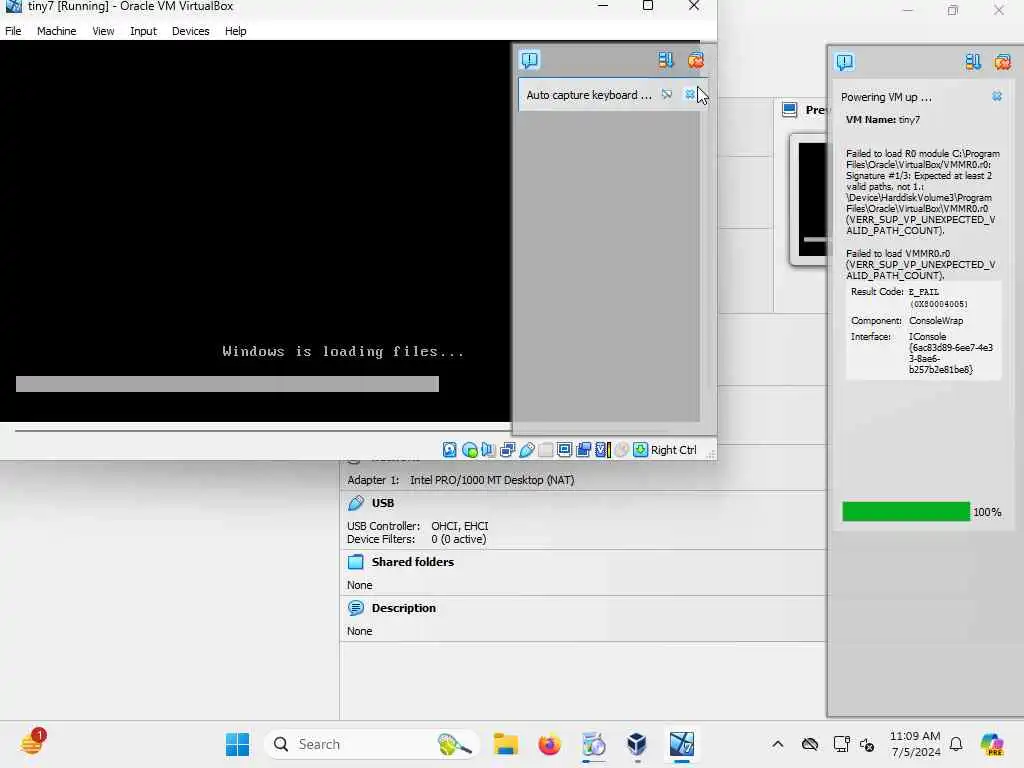Viewport: 1024px width, 768px height.
Task: Open the notifications bell in the taskbar
Action: (x=956, y=744)
